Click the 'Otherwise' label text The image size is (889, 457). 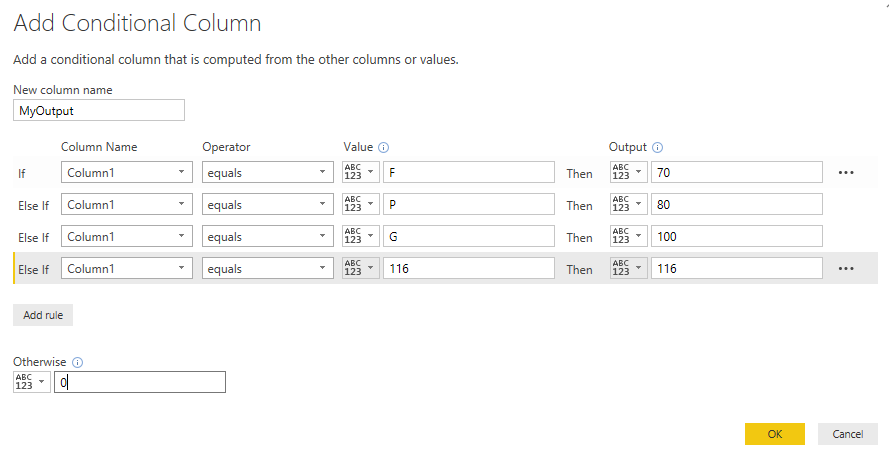(40, 362)
